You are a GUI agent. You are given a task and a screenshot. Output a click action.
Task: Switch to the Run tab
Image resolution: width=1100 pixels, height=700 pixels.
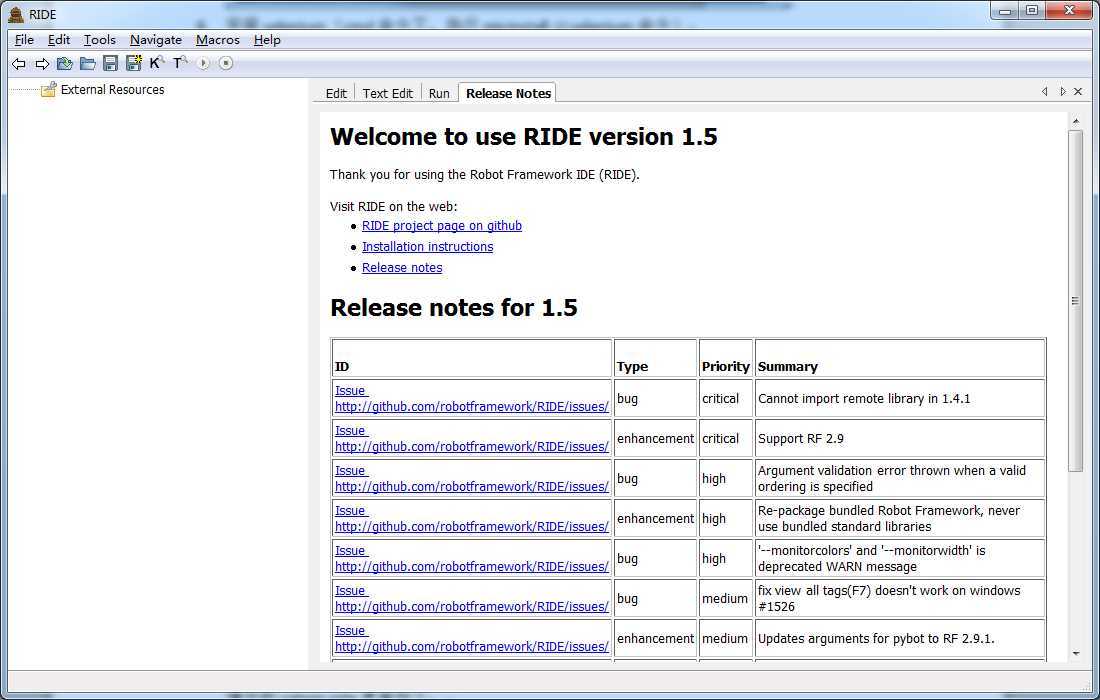(x=439, y=93)
